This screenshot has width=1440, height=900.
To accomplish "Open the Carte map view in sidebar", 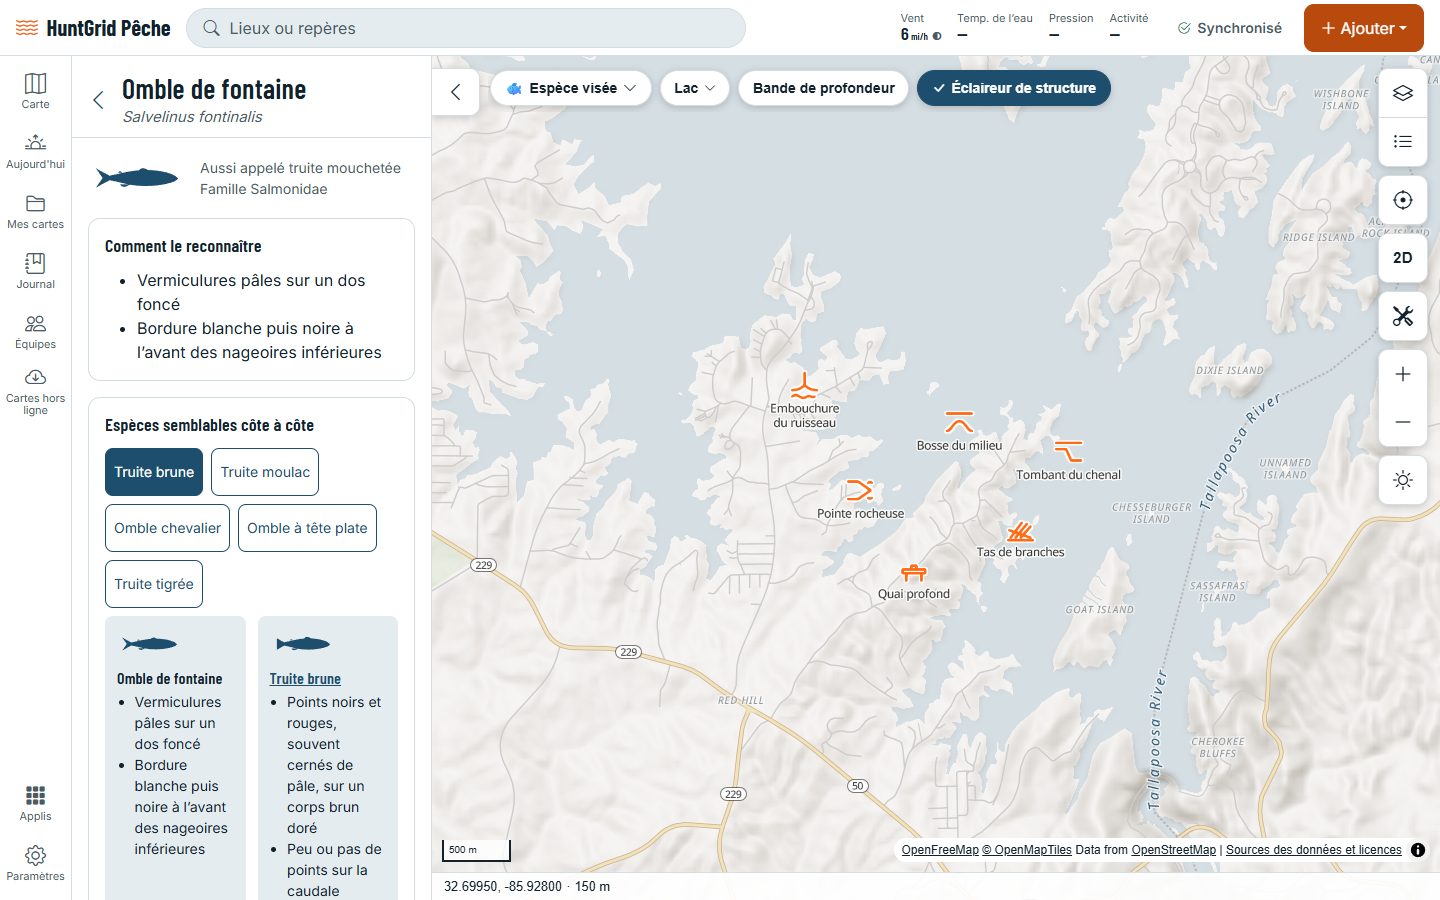I will (35, 90).
